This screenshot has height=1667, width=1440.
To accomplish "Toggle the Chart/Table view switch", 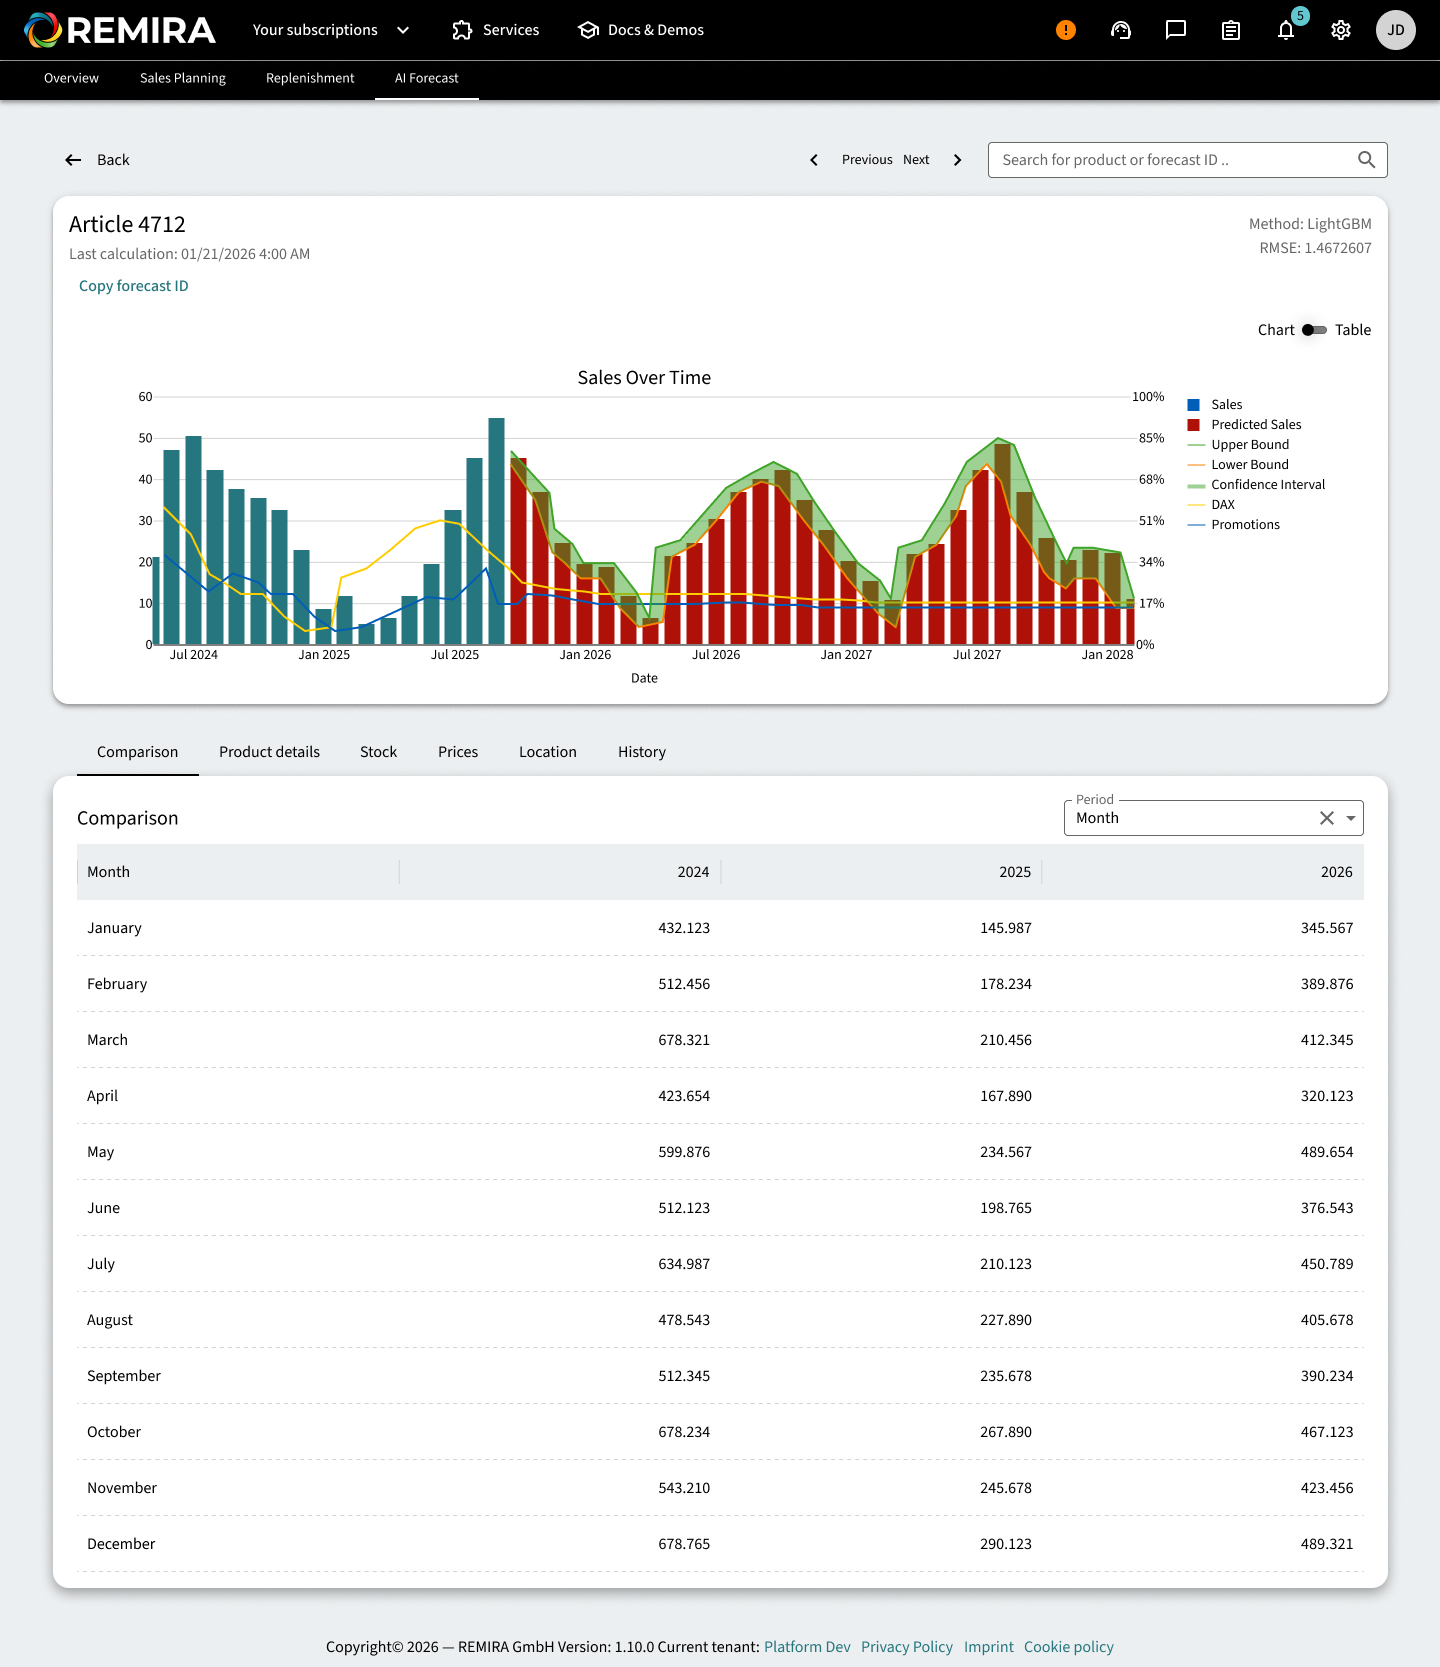I will coord(1314,330).
